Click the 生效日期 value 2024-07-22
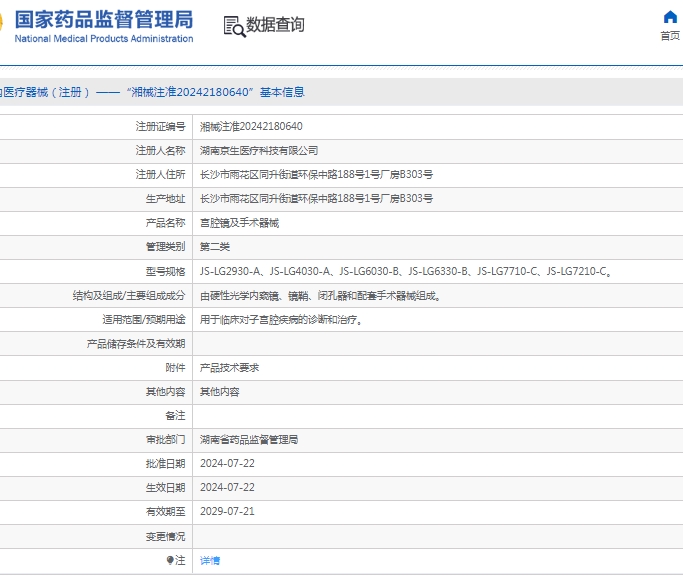The image size is (683, 583). click(227, 487)
